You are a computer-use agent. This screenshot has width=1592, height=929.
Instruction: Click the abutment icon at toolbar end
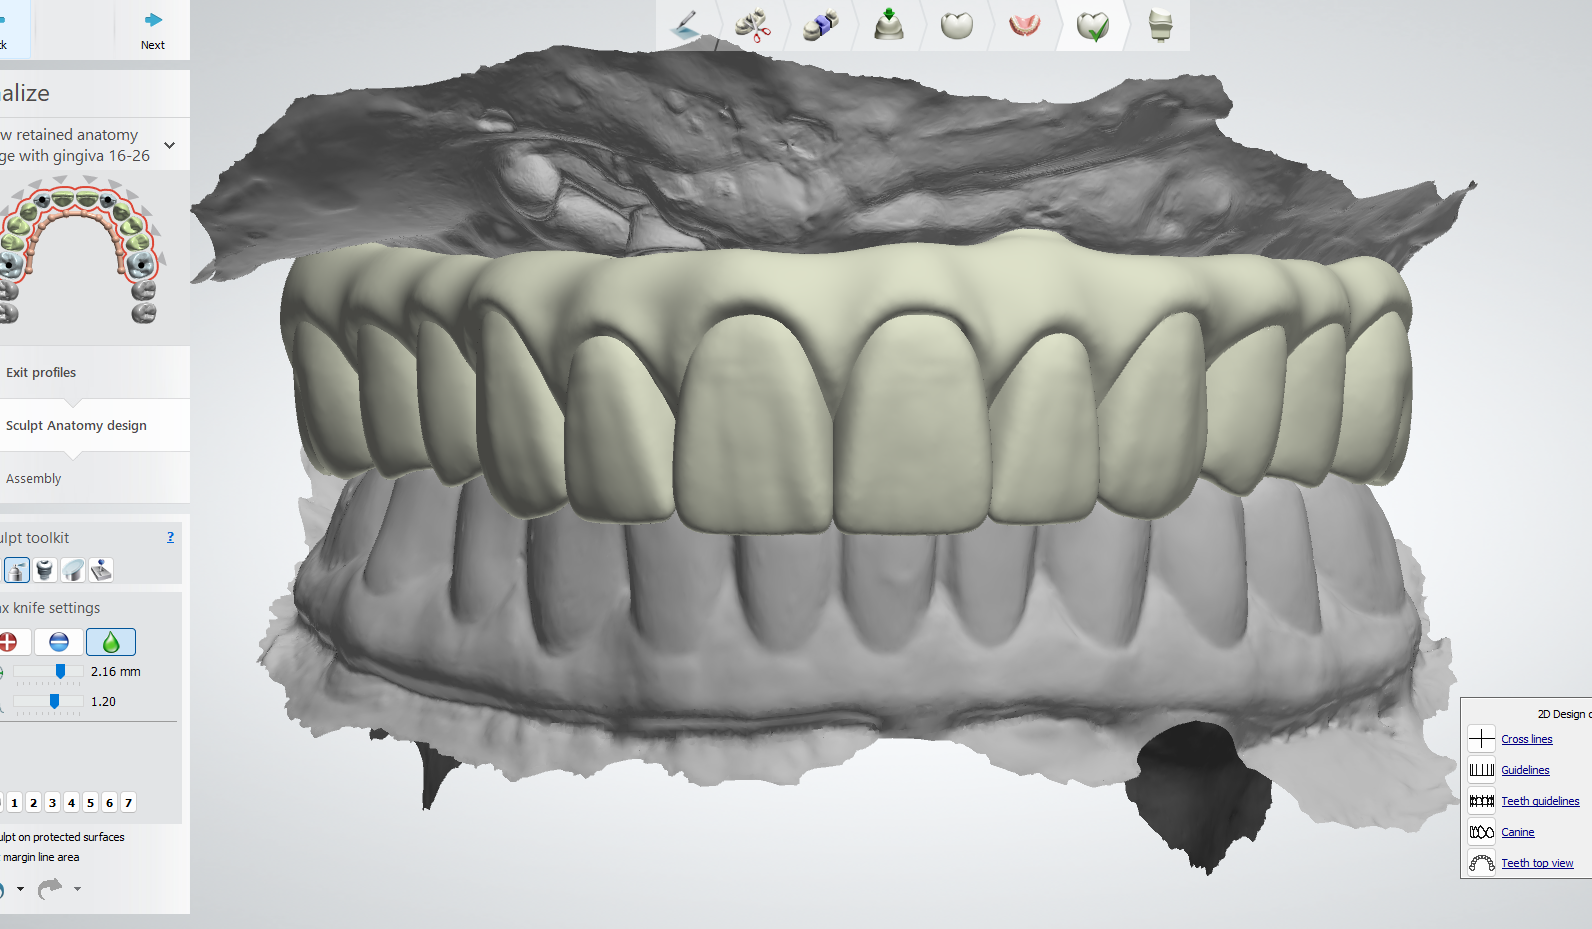[x=1160, y=25]
